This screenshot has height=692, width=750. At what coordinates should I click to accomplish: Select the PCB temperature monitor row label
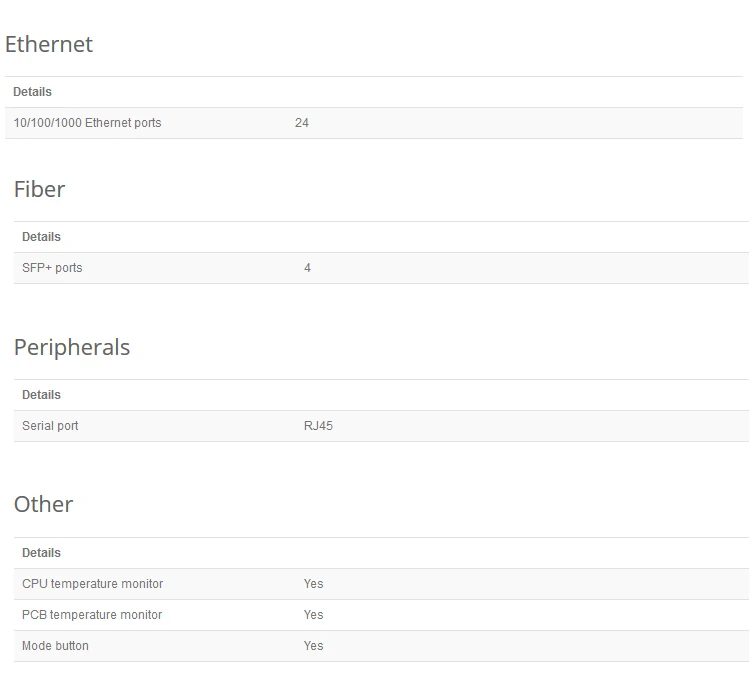pyautogui.click(x=92, y=615)
